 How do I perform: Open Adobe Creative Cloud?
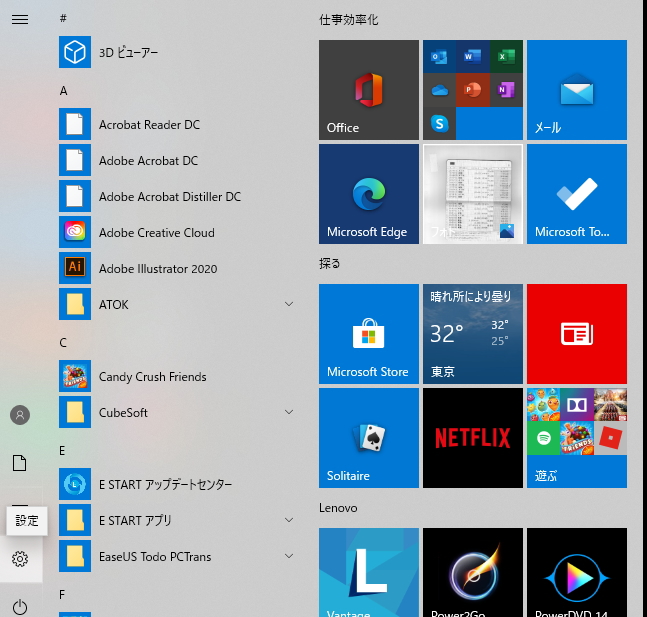click(177, 232)
